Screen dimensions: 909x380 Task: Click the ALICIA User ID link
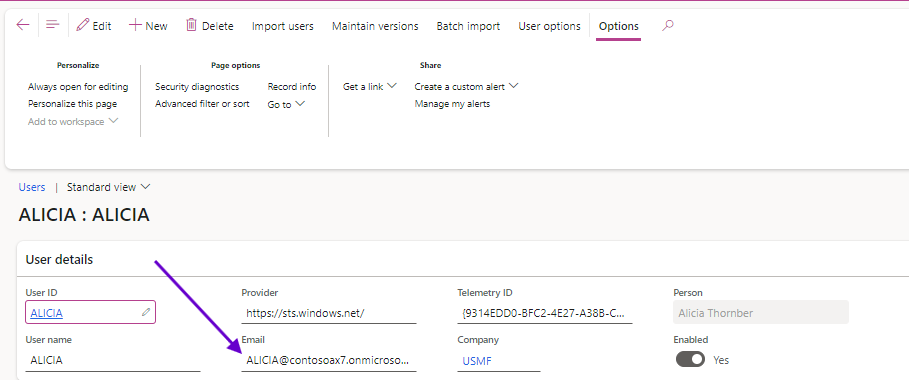(46, 313)
